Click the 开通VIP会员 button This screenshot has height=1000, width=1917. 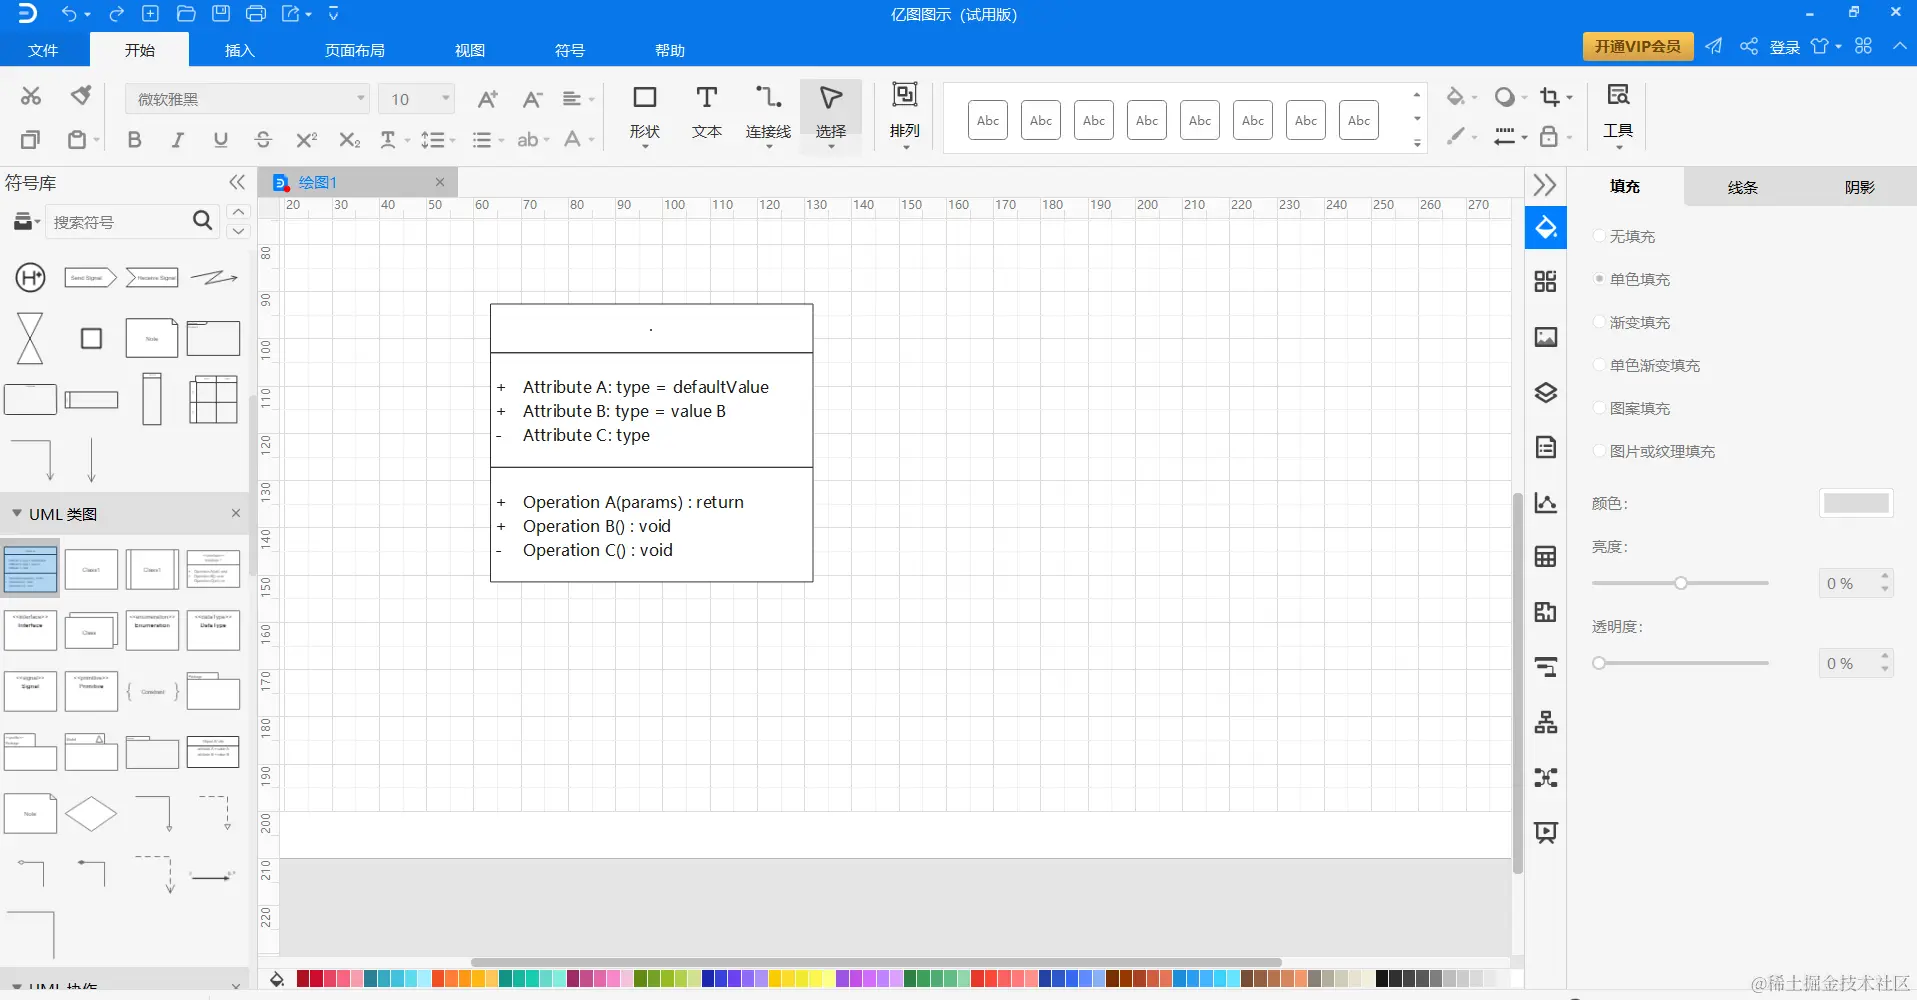(1638, 46)
